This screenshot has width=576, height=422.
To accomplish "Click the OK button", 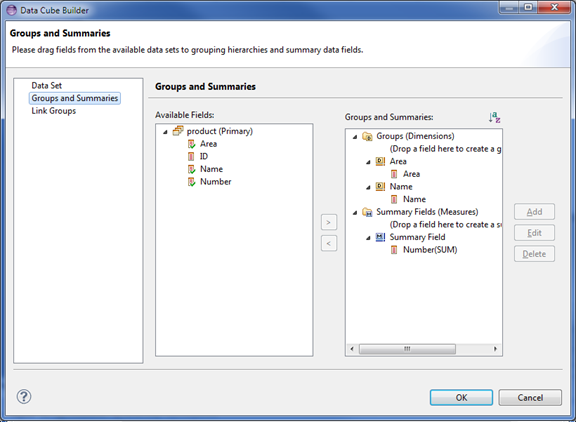I will coord(461,397).
